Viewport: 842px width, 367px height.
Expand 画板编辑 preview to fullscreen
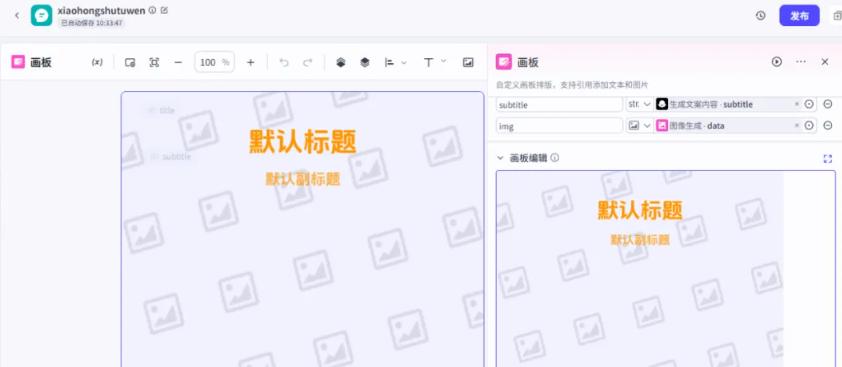(828, 159)
